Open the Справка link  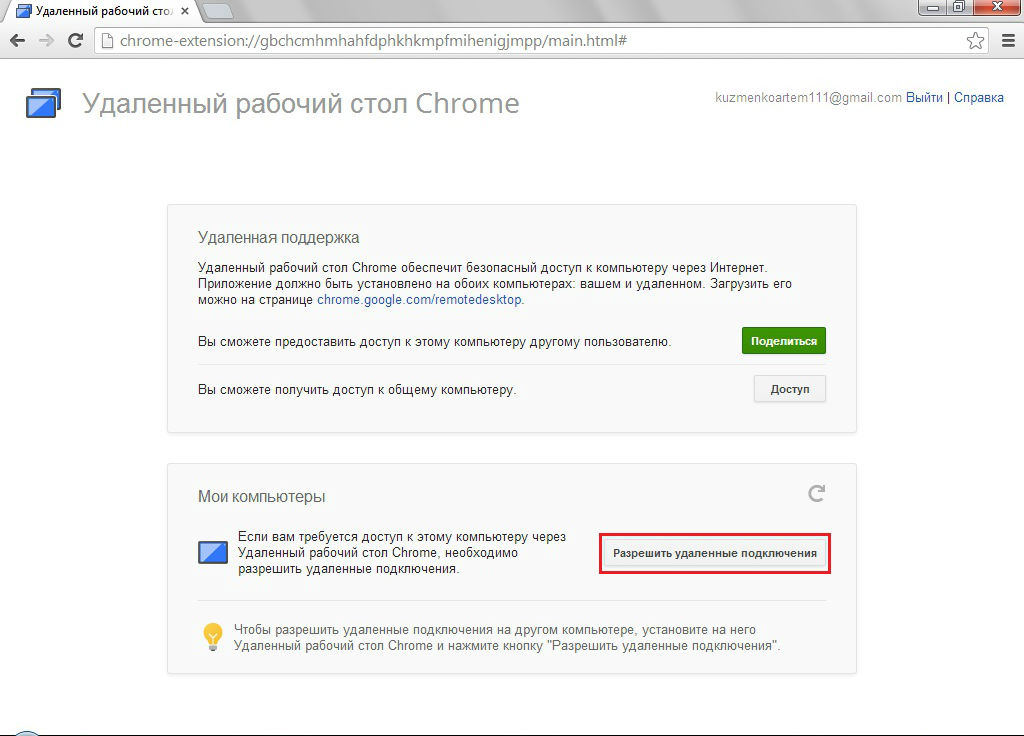pos(978,97)
